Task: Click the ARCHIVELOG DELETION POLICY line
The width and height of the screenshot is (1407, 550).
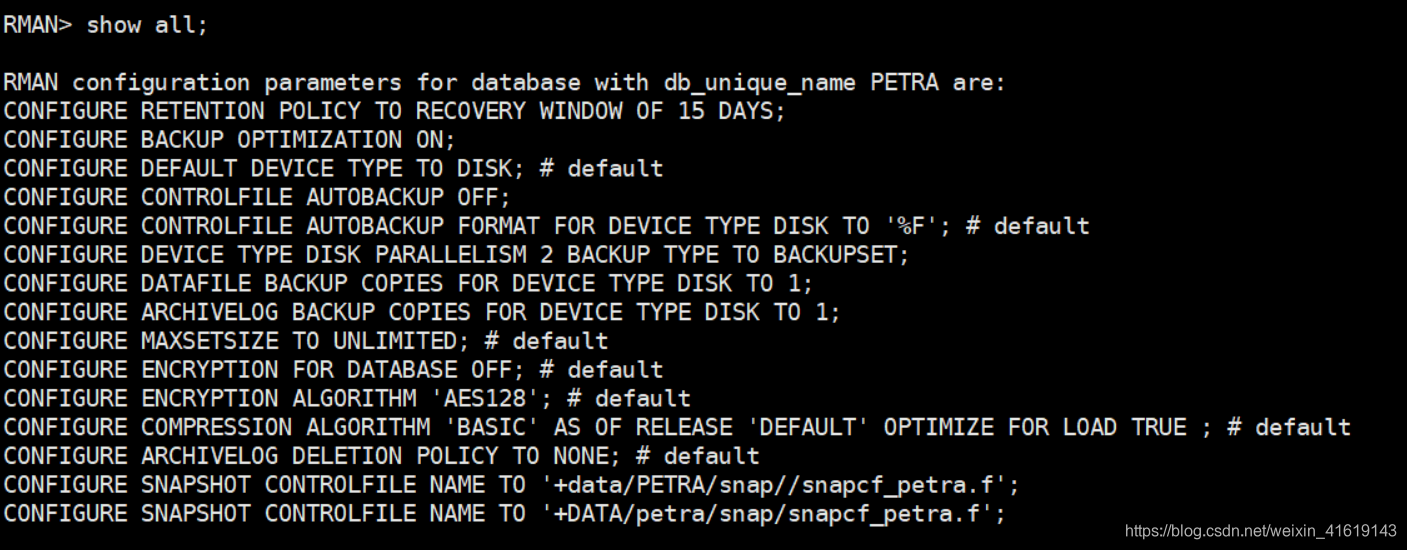Action: tap(381, 456)
